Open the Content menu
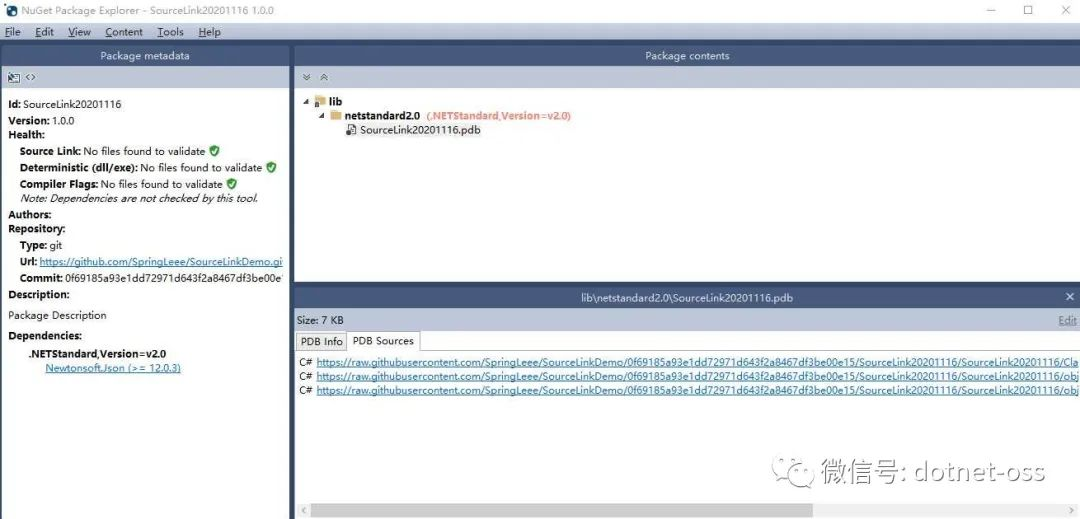 tap(124, 32)
